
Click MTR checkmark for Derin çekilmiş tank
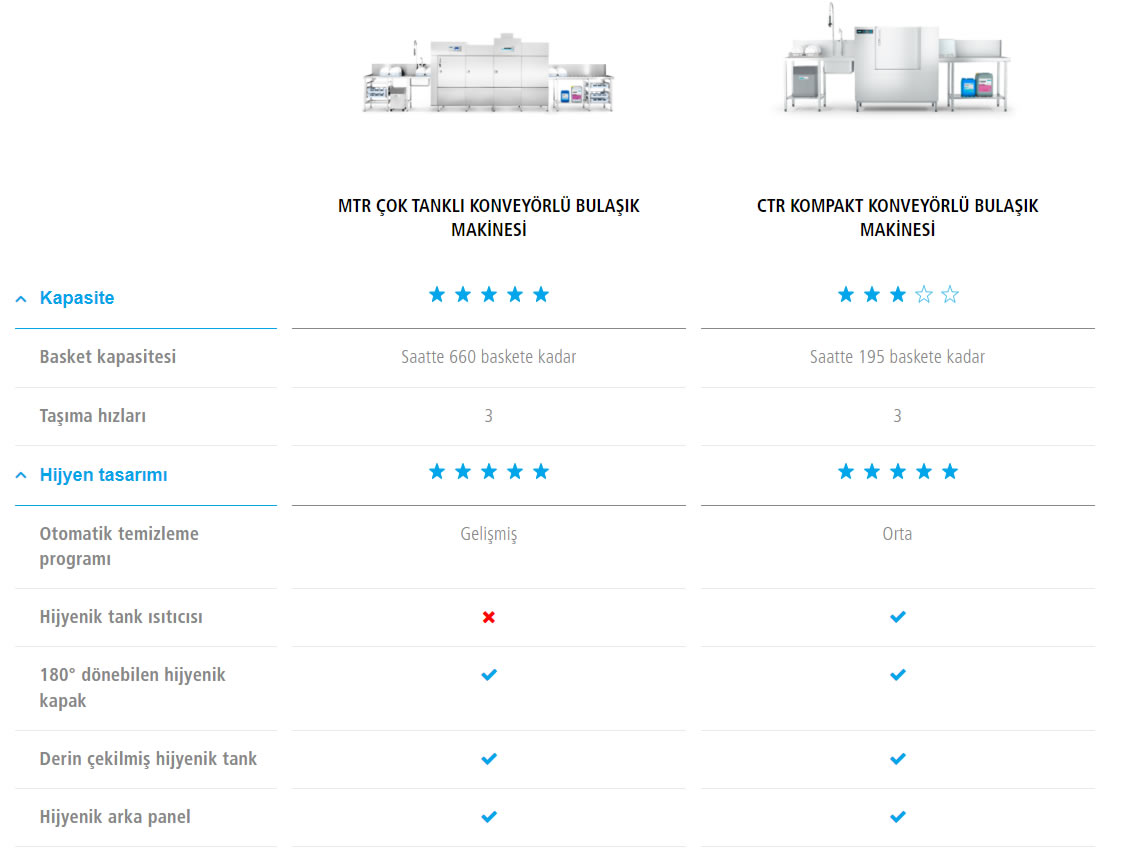[488, 759]
